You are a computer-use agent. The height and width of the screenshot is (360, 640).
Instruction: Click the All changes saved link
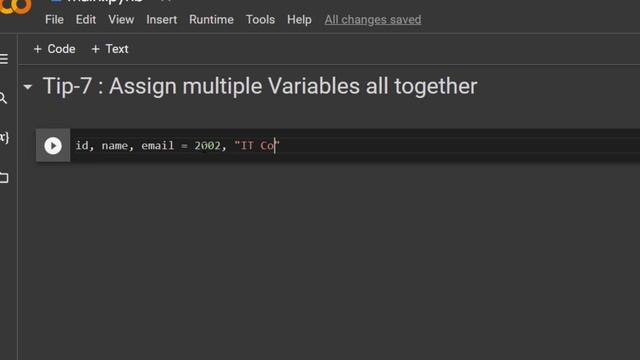[373, 20]
